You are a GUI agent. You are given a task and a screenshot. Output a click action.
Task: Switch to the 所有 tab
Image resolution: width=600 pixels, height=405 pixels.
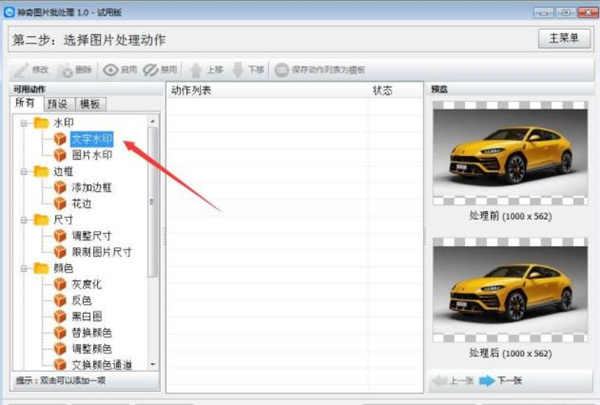coord(25,103)
